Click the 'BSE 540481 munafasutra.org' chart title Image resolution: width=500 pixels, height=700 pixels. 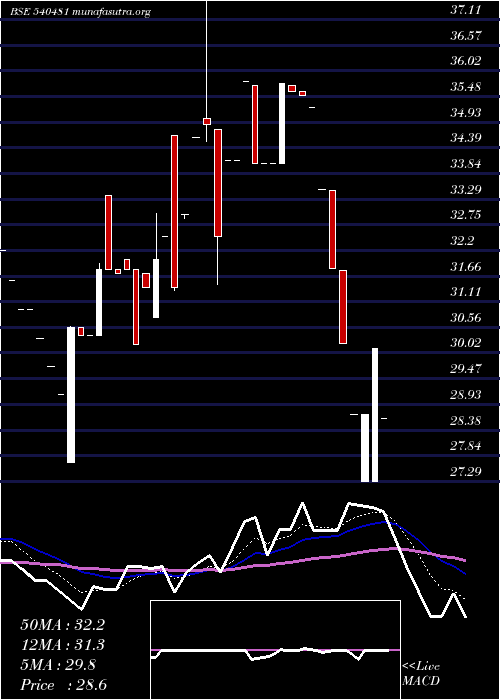pyautogui.click(x=80, y=12)
